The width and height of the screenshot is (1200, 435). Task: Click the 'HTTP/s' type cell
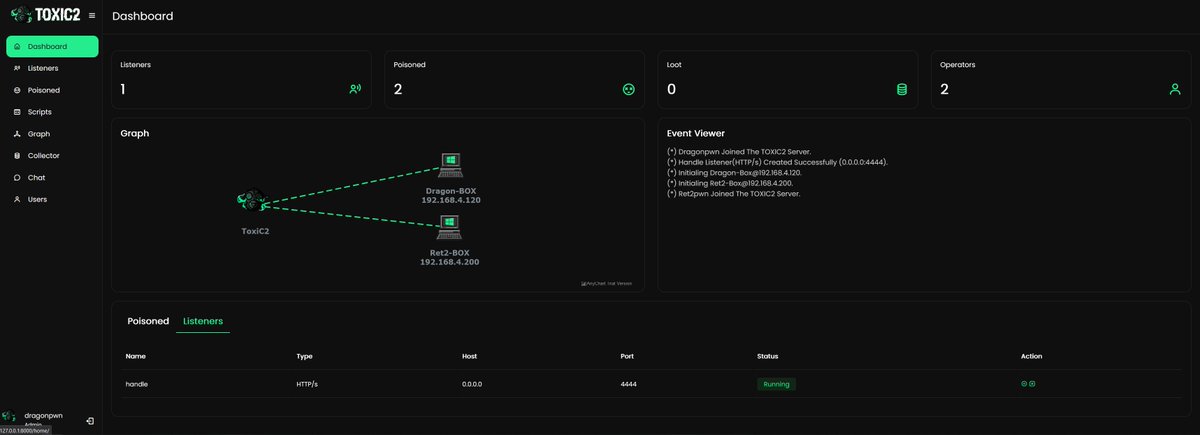click(309, 384)
